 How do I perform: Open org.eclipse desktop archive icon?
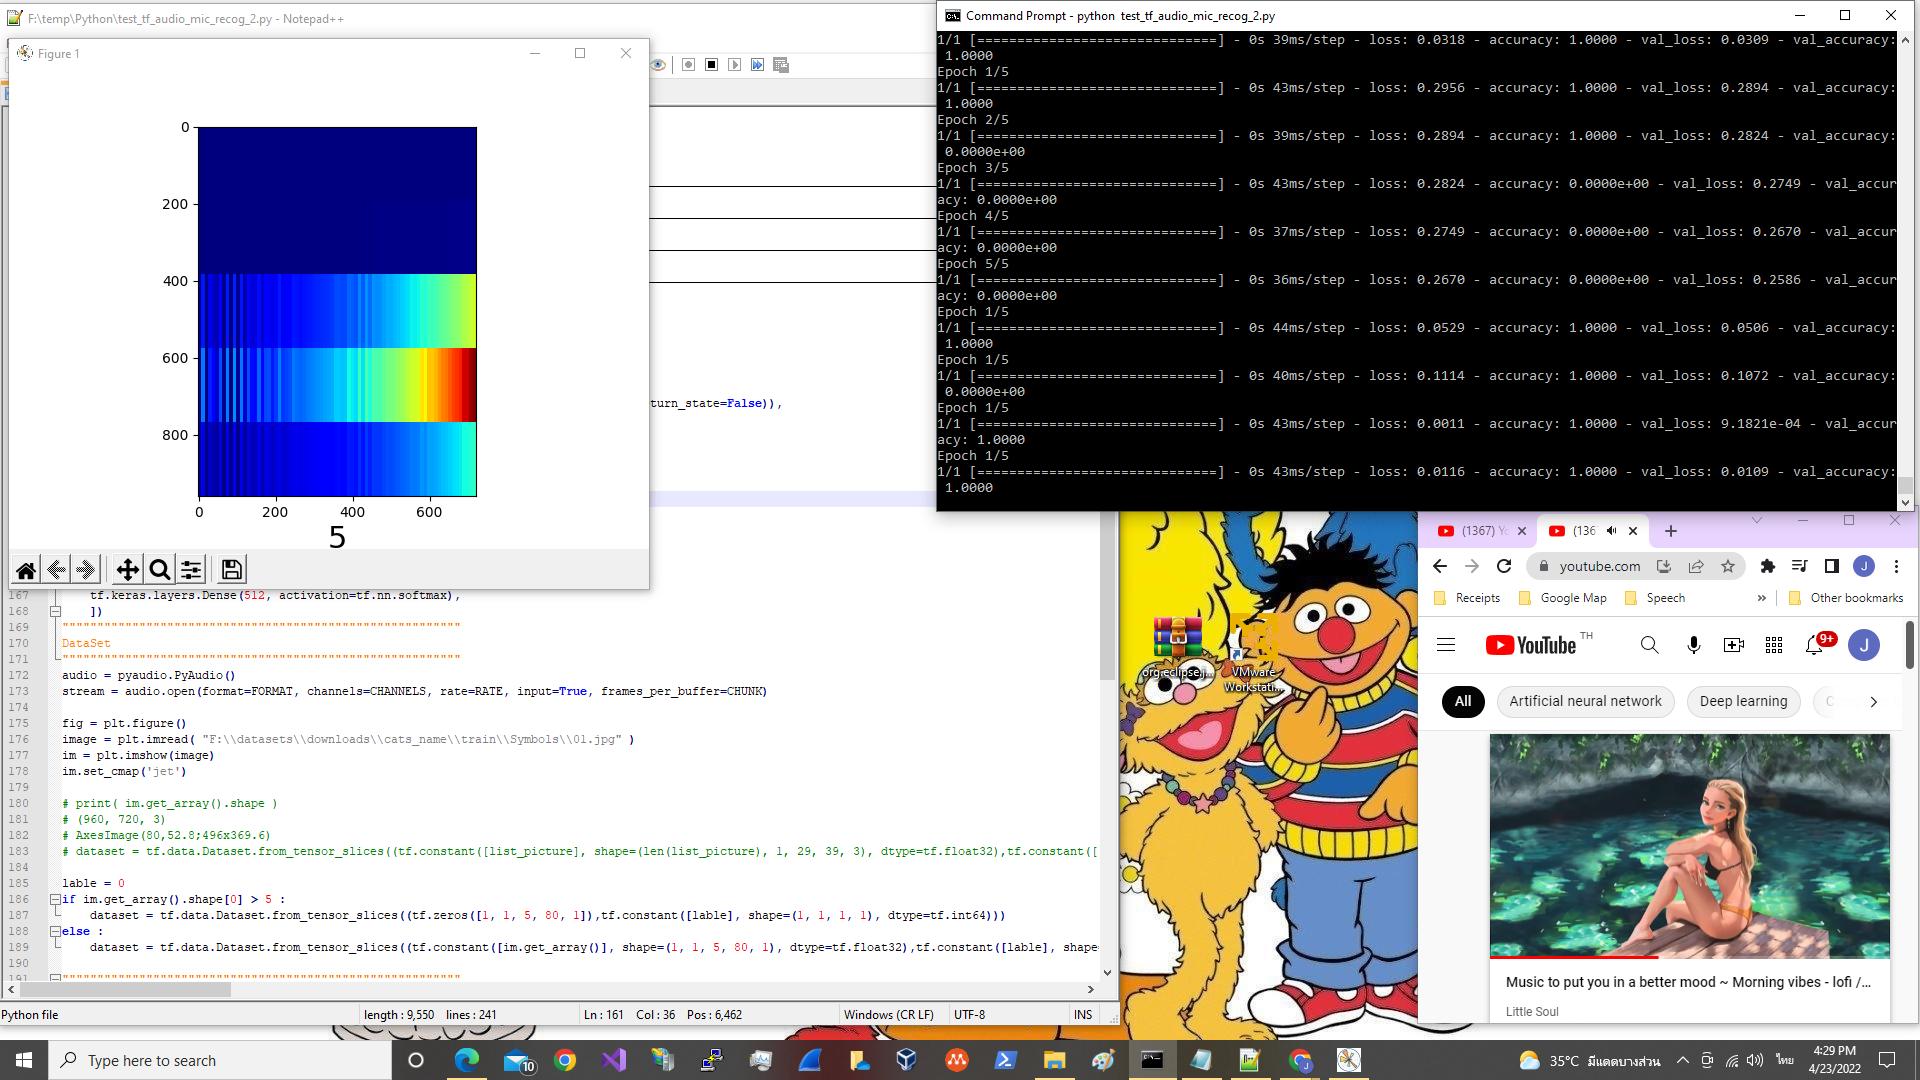(1178, 648)
